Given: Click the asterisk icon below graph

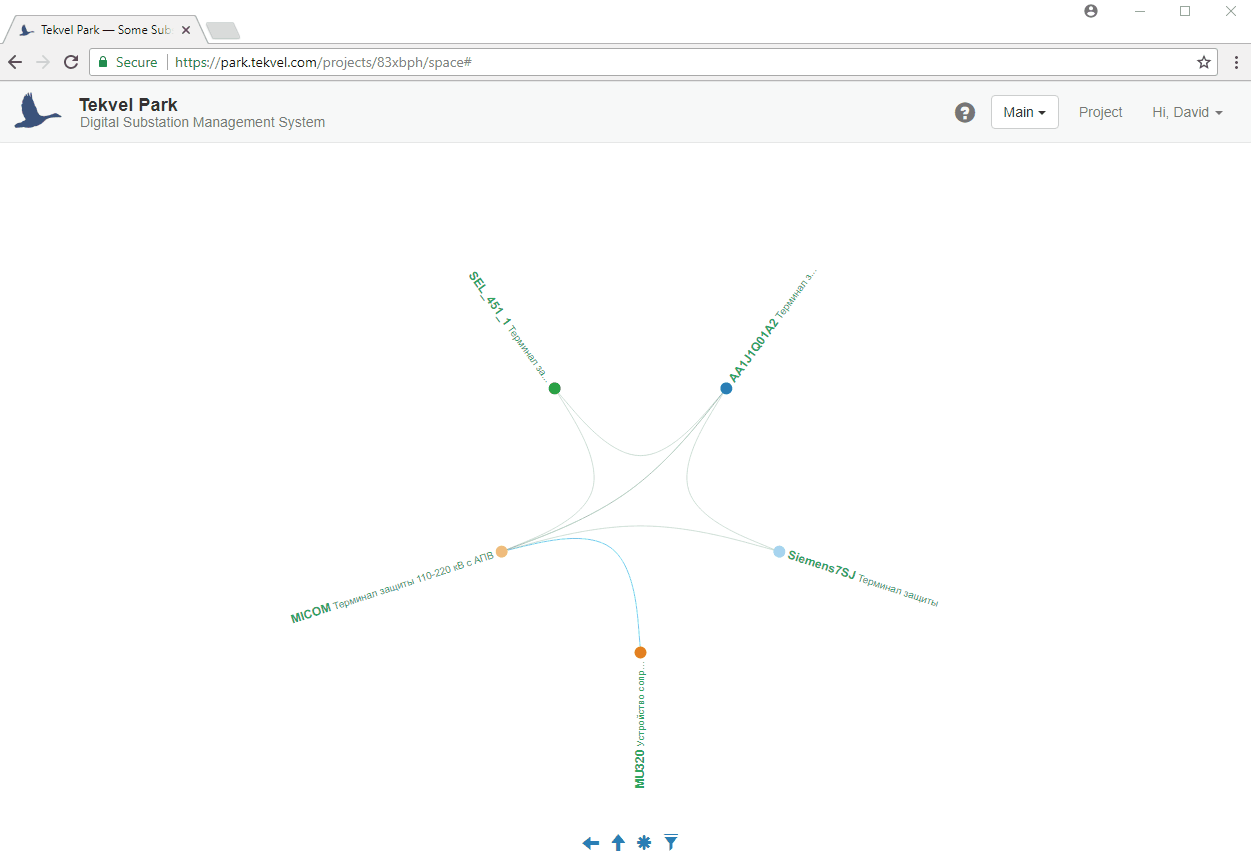Looking at the screenshot, I should pyautogui.click(x=644, y=843).
